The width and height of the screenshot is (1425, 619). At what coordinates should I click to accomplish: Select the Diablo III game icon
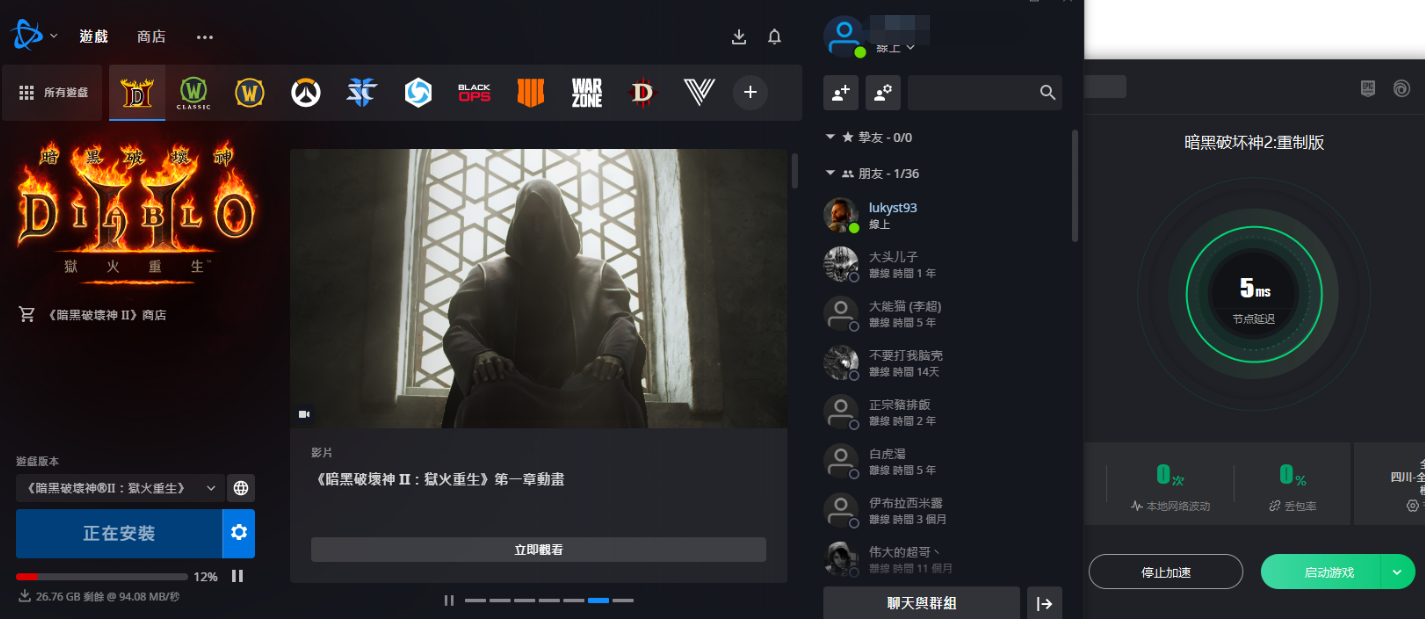pyautogui.click(x=642, y=93)
